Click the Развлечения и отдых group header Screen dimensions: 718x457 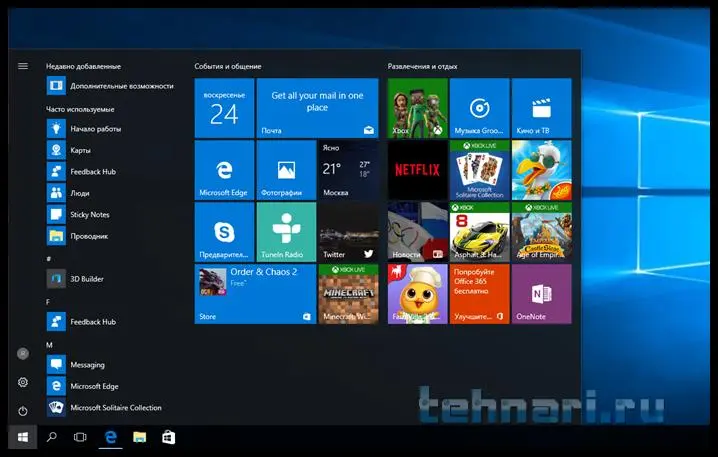pos(422,66)
